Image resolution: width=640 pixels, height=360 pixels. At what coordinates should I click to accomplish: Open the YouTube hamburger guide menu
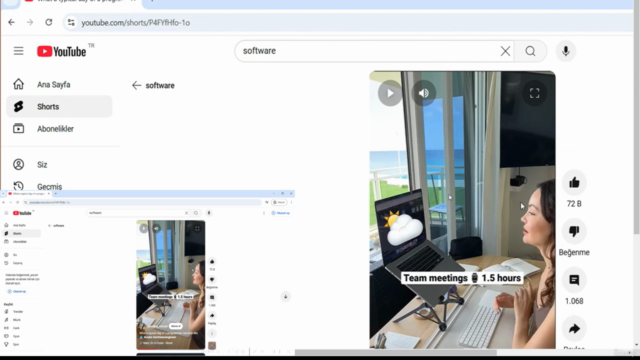18,51
